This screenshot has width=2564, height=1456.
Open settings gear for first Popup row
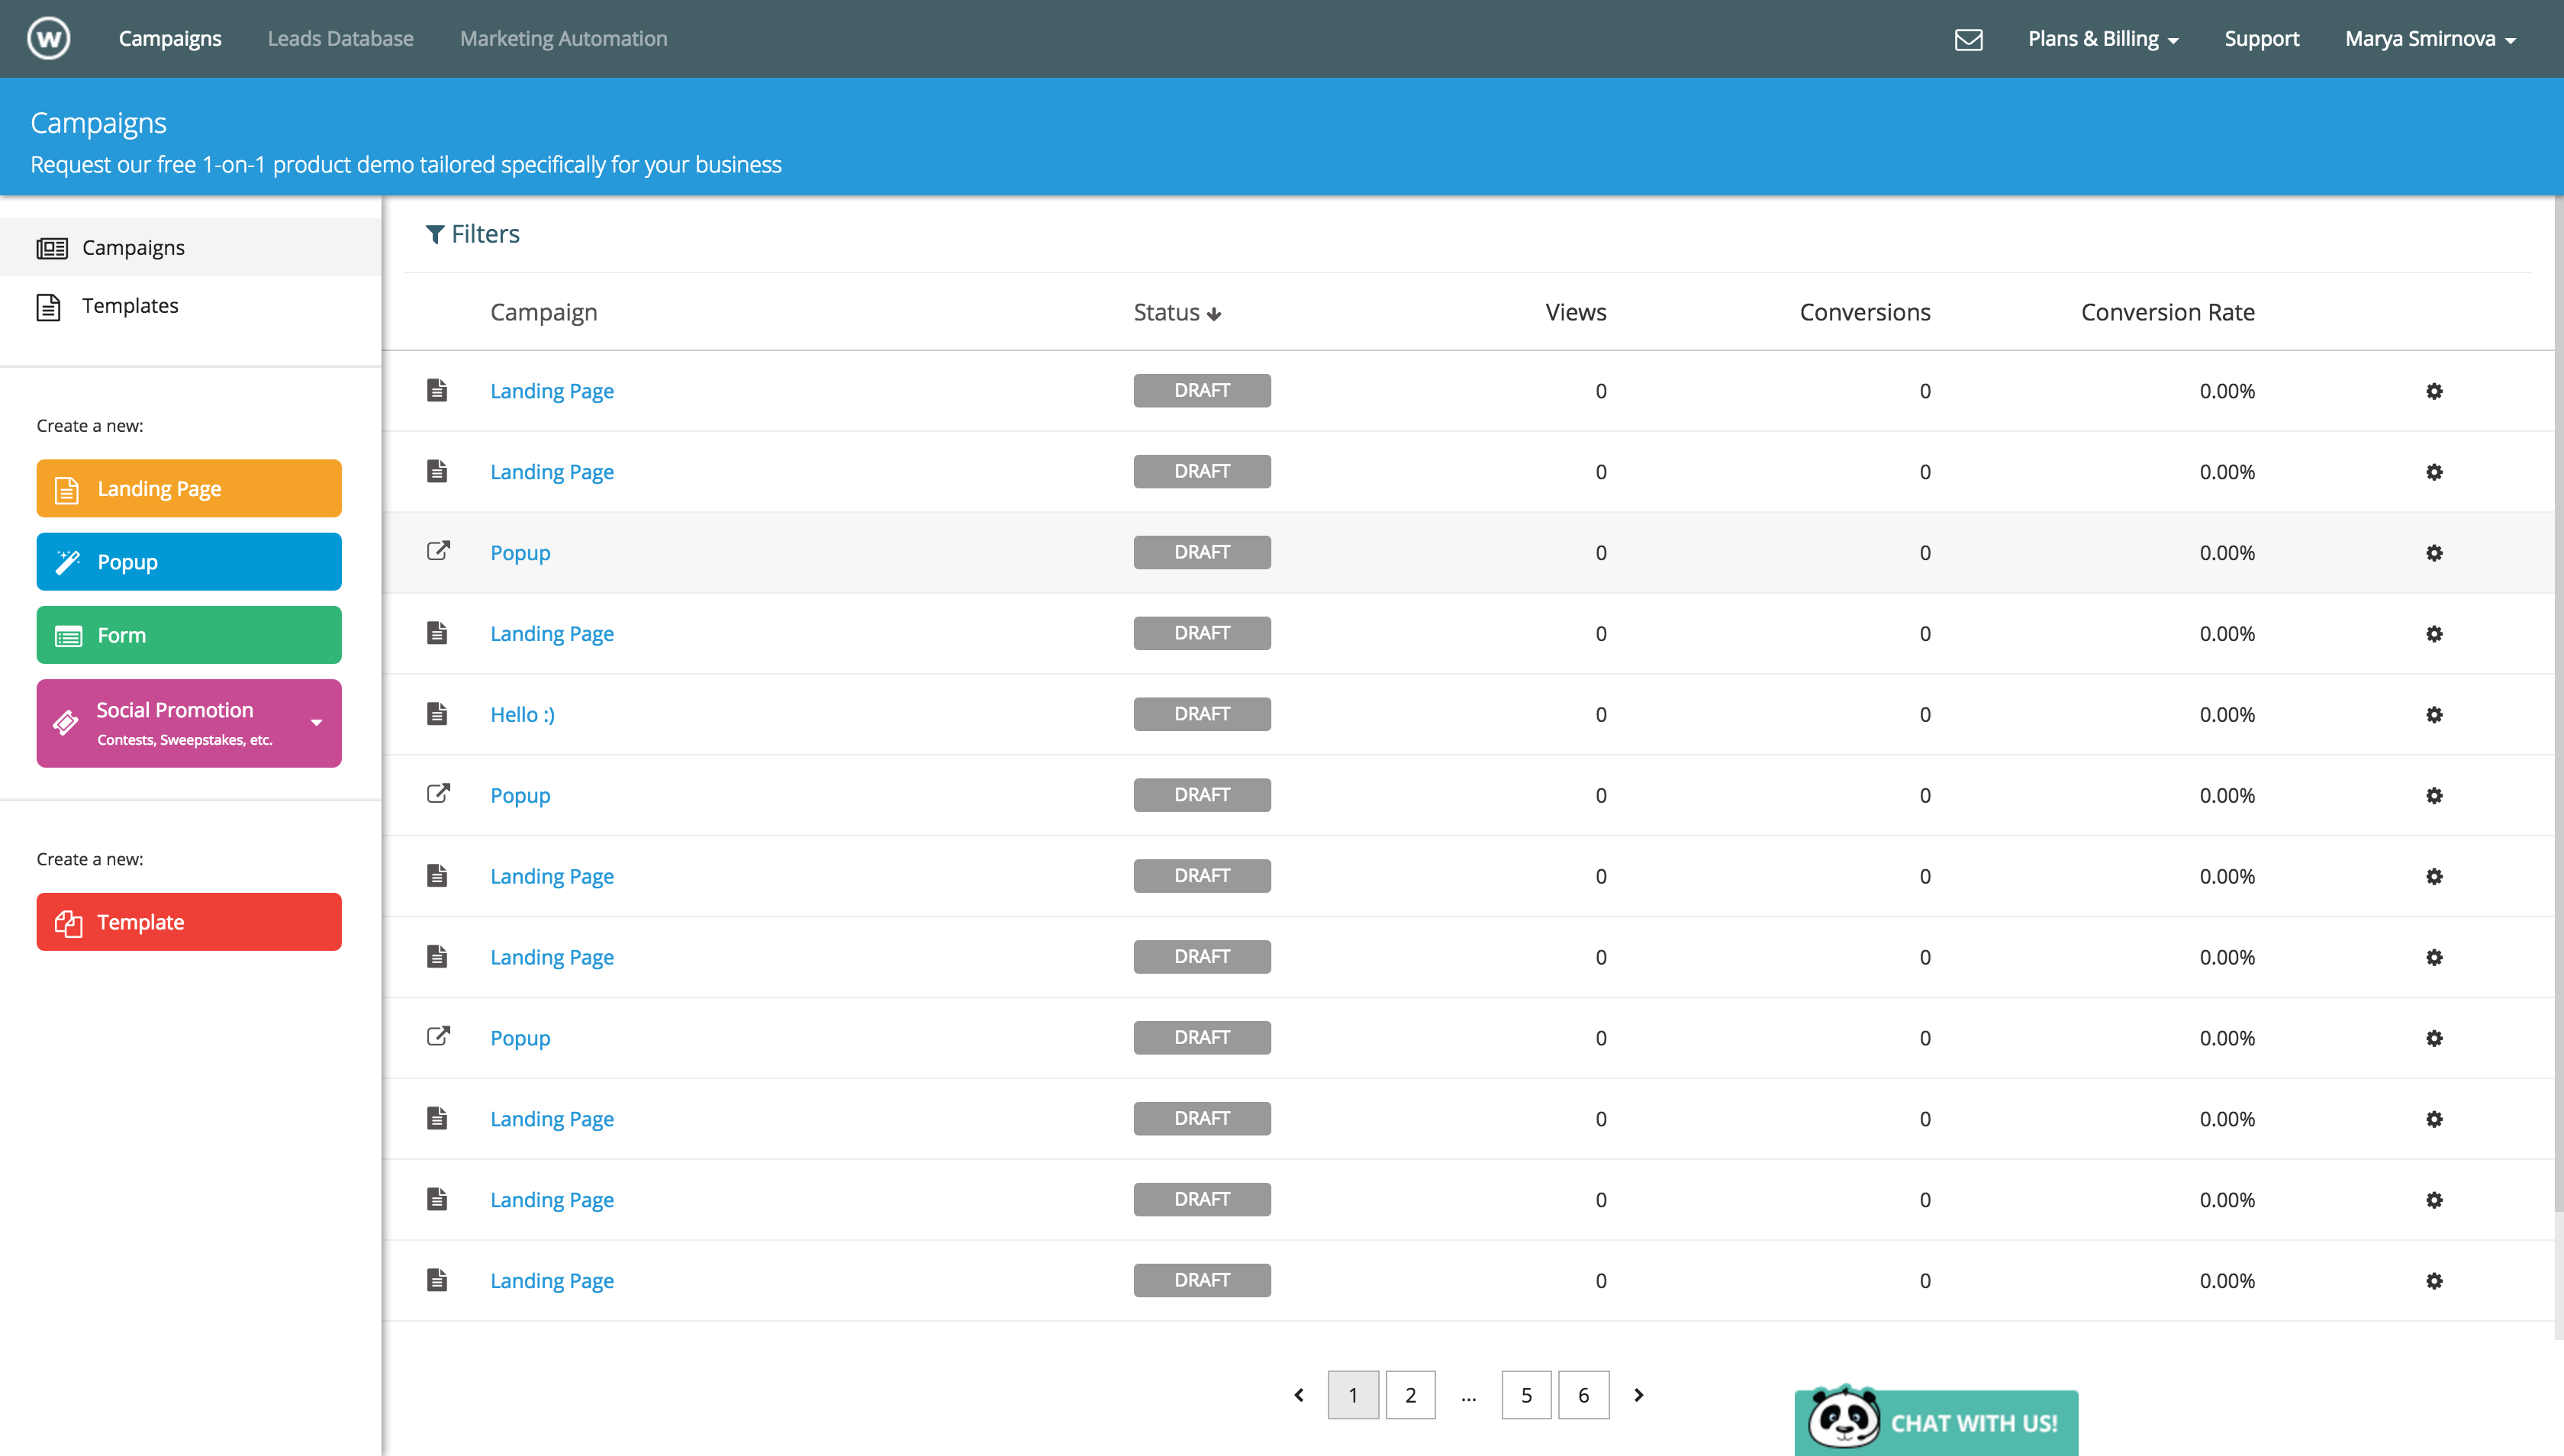click(2434, 553)
